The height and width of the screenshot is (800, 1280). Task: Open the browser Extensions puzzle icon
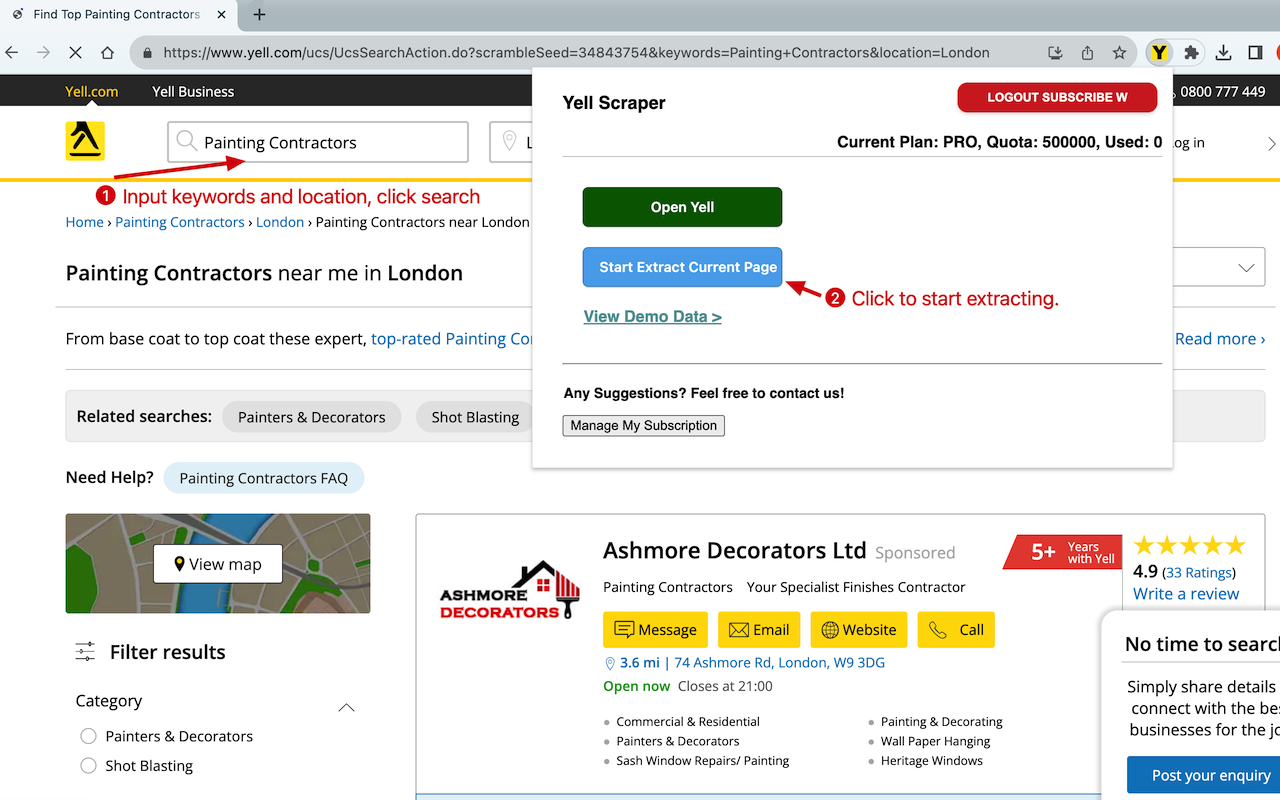(x=1191, y=53)
